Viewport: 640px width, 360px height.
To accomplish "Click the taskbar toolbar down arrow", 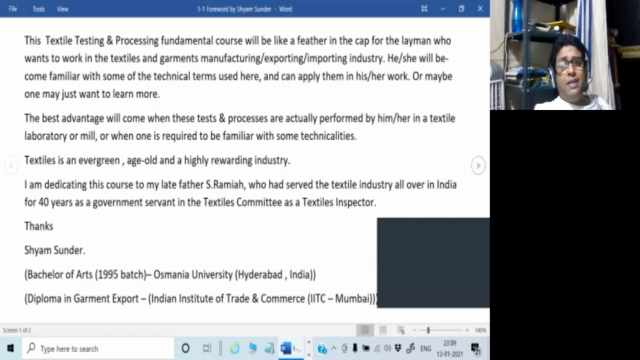I will click(x=309, y=354).
